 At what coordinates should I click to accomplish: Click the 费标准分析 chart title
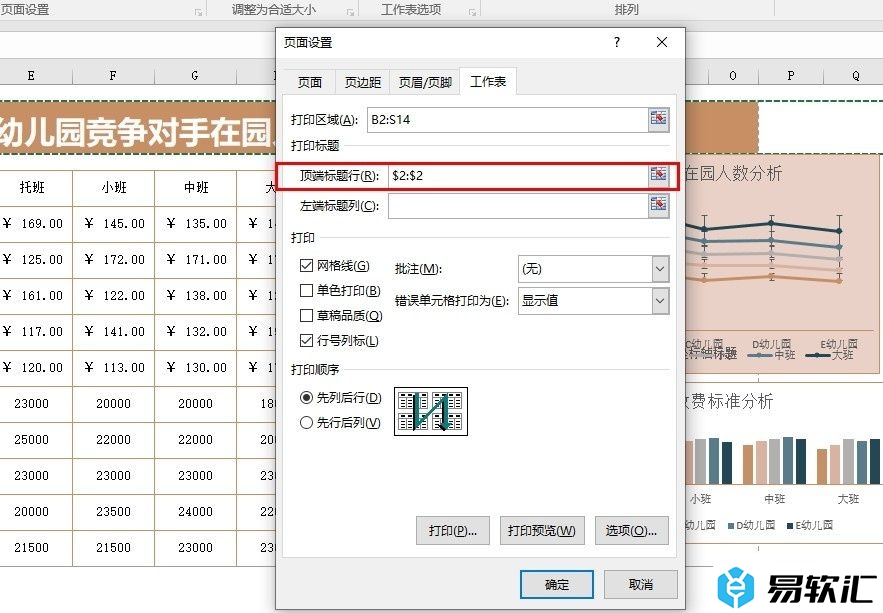pyautogui.click(x=730, y=401)
